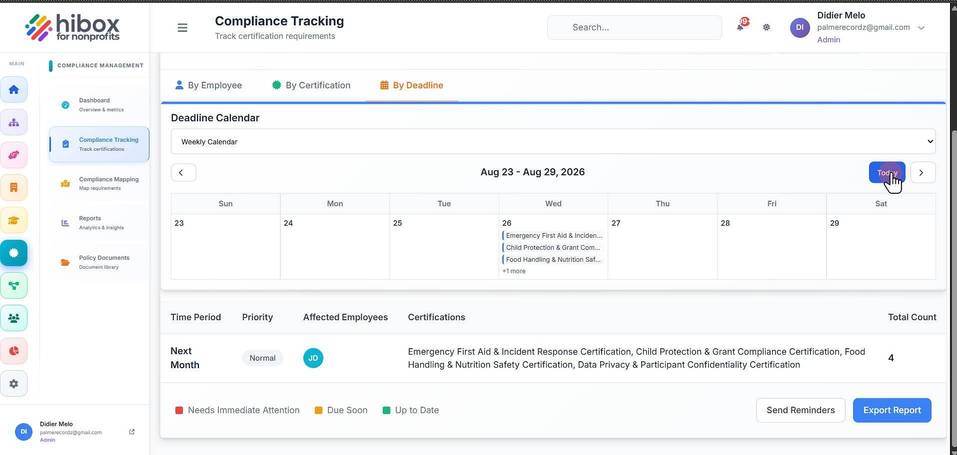
Task: Select Thursday 27 calendar cell
Action: coord(663,247)
